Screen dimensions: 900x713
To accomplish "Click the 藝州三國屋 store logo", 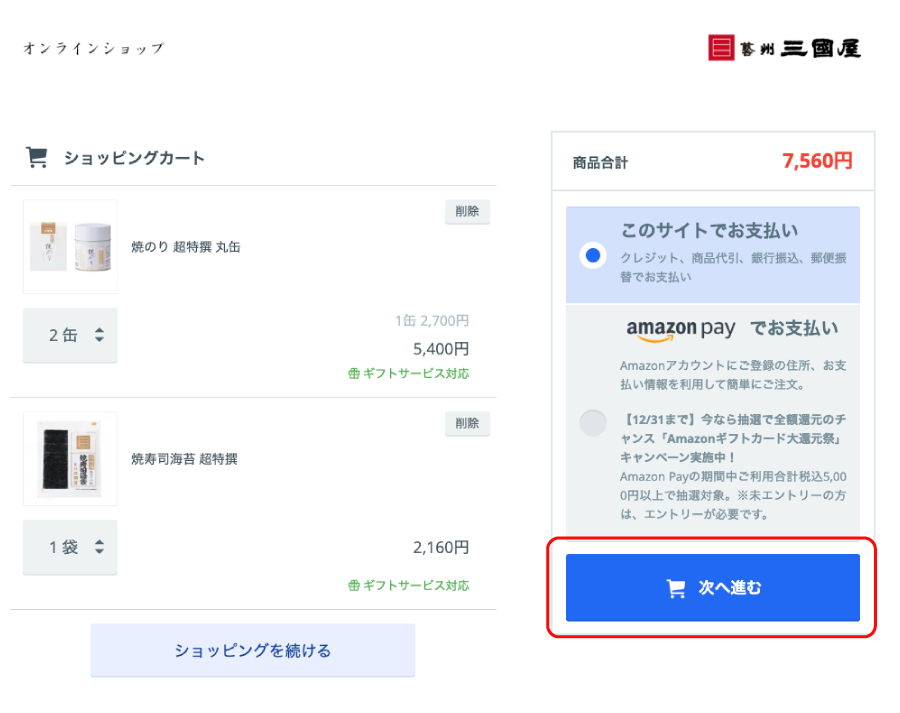I will (784, 48).
